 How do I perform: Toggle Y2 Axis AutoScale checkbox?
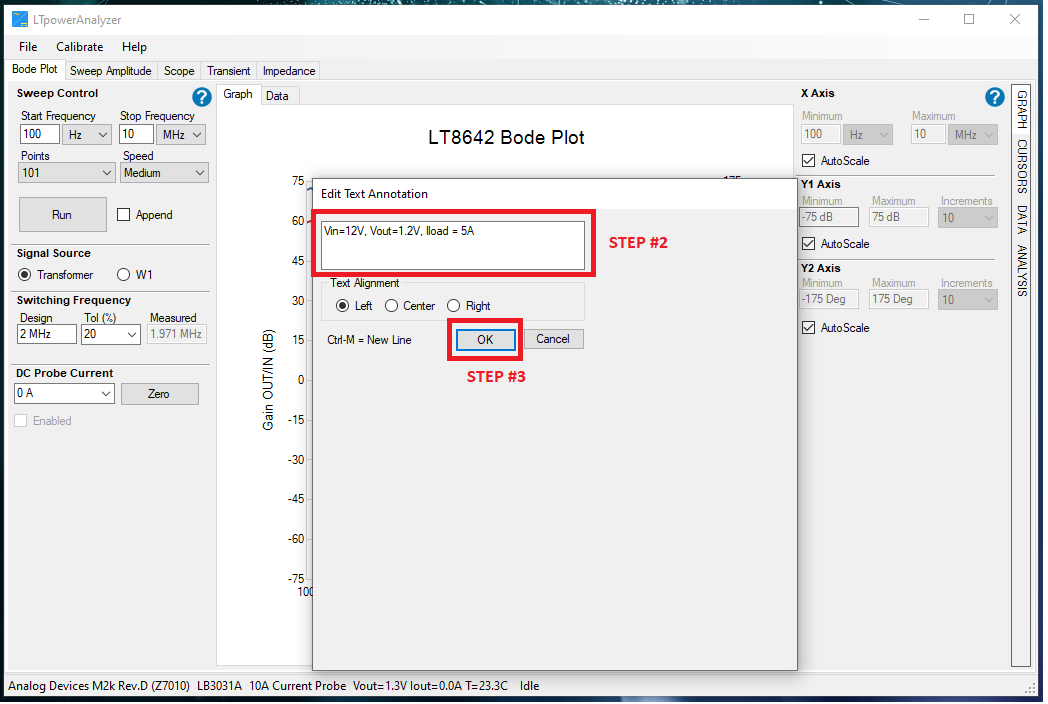point(808,328)
